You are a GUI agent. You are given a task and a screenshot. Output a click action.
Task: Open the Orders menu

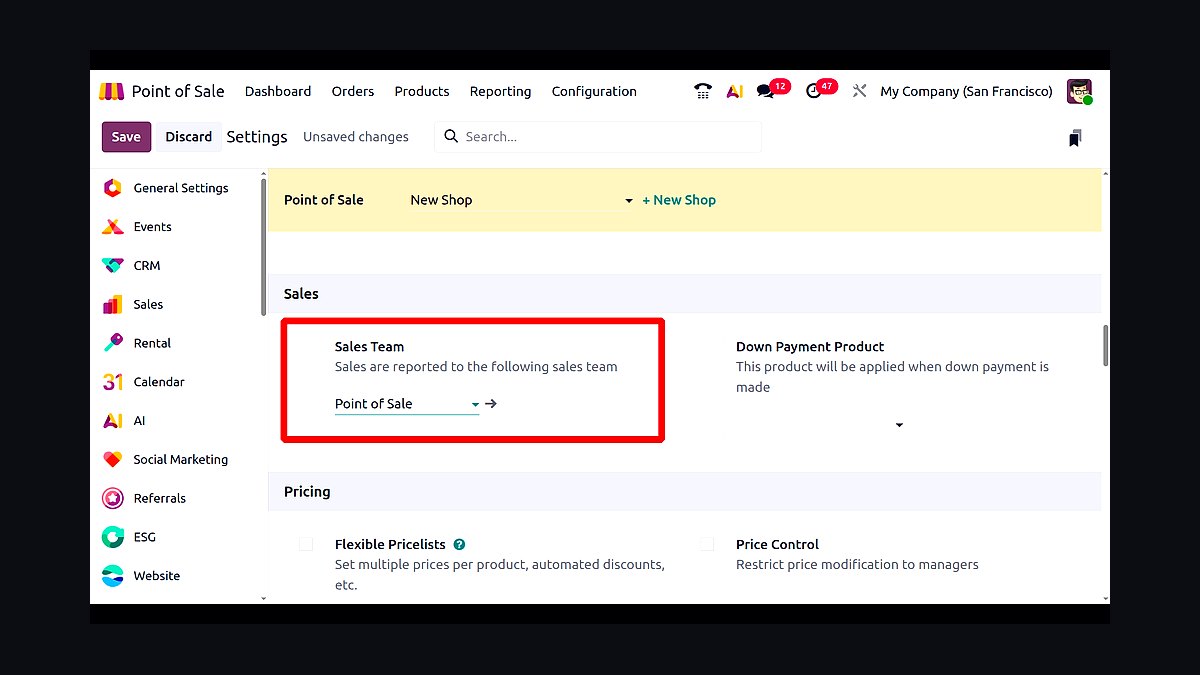click(353, 91)
